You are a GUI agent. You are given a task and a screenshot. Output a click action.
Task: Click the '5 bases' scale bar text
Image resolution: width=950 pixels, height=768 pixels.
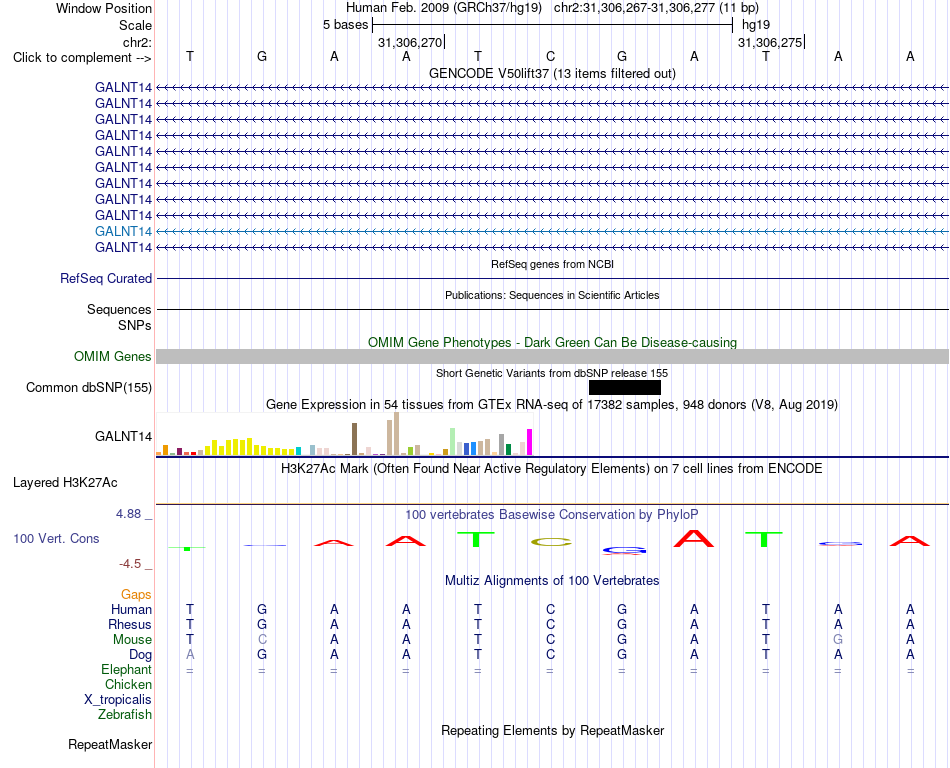pos(345,25)
